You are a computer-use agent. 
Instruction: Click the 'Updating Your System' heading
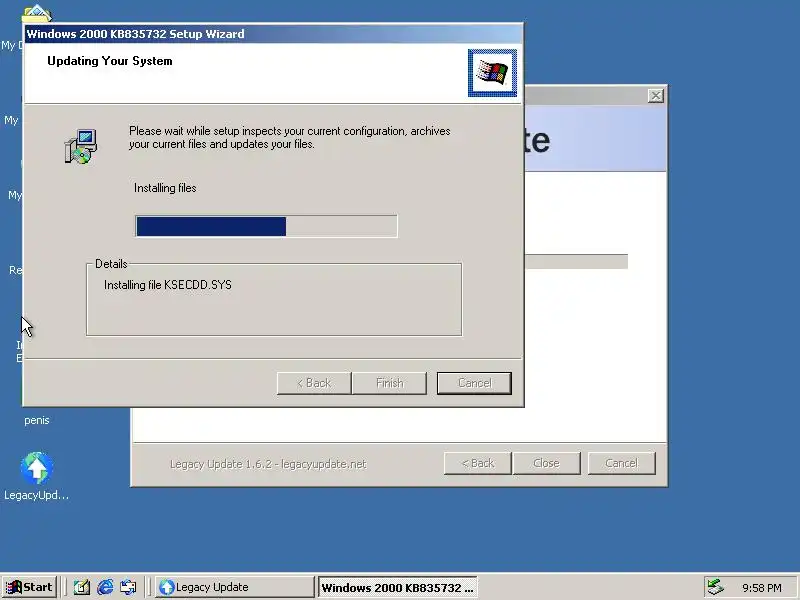[x=110, y=61]
